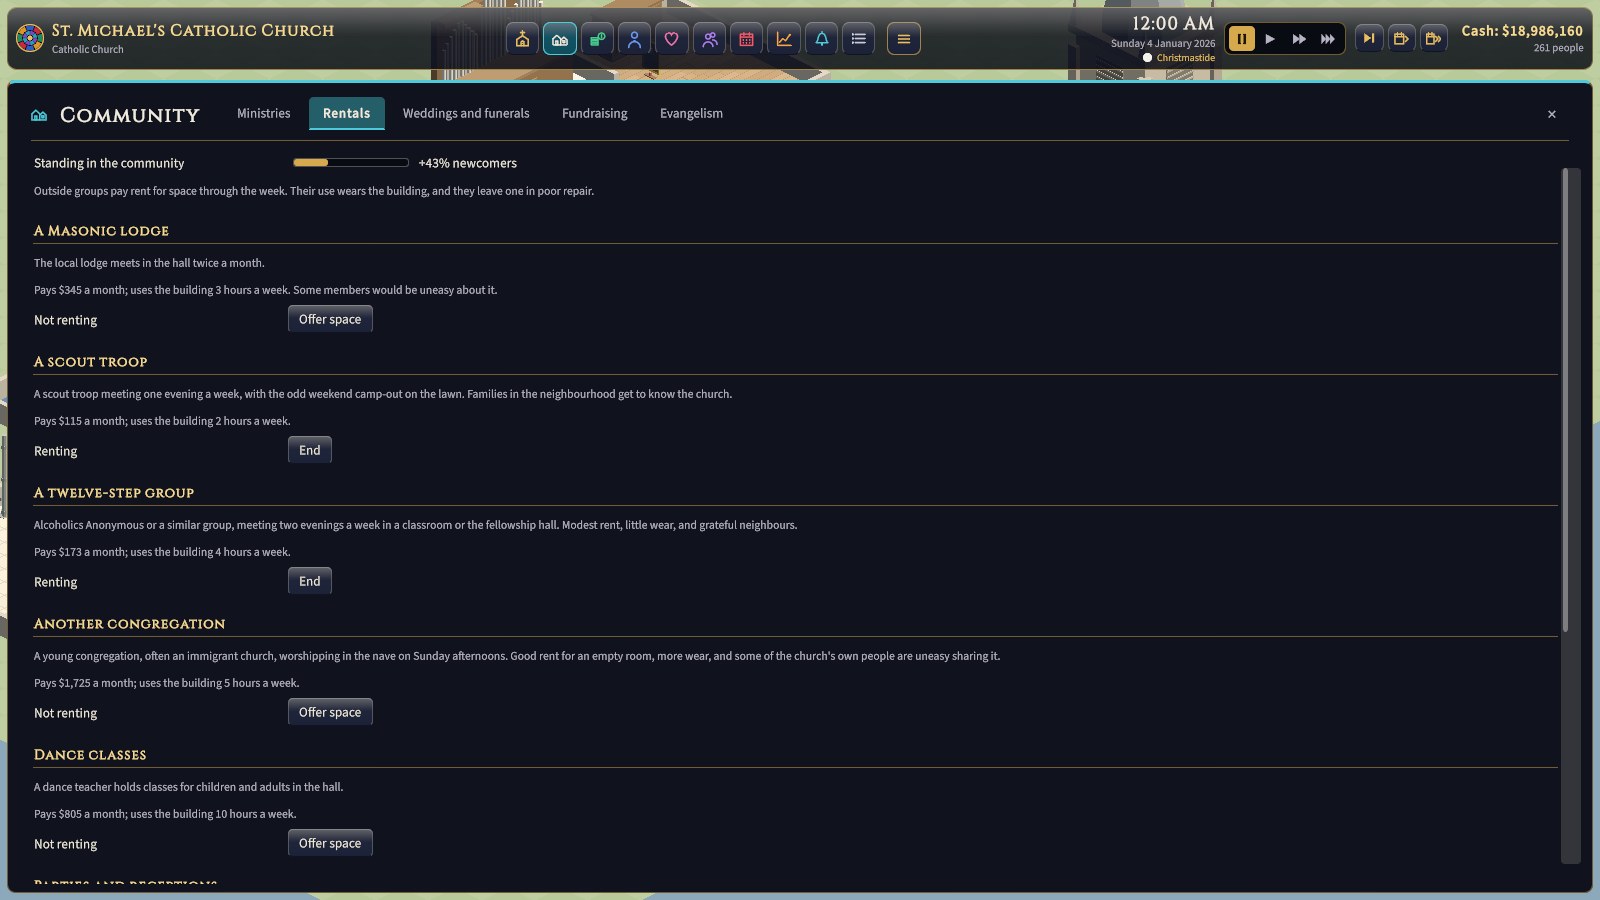Open the church building panel icon
The image size is (1600, 900).
tap(522, 39)
